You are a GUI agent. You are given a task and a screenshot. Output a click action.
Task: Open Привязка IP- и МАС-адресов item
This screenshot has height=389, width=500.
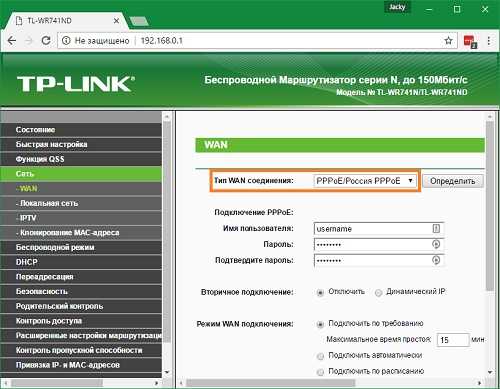pos(81,365)
